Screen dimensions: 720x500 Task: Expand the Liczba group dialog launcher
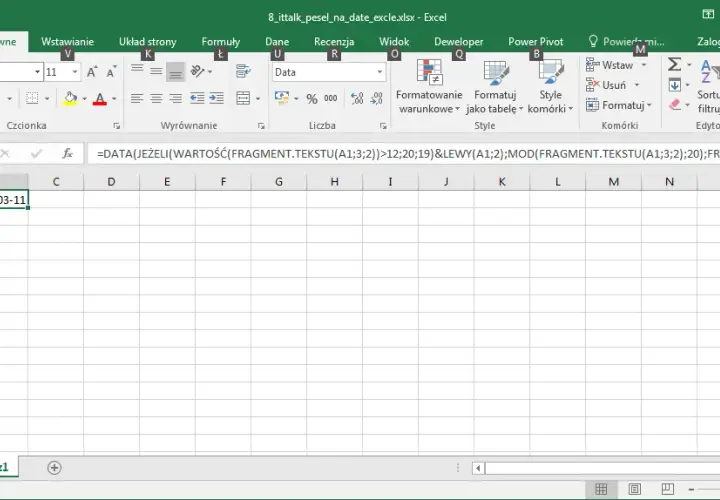point(382,125)
